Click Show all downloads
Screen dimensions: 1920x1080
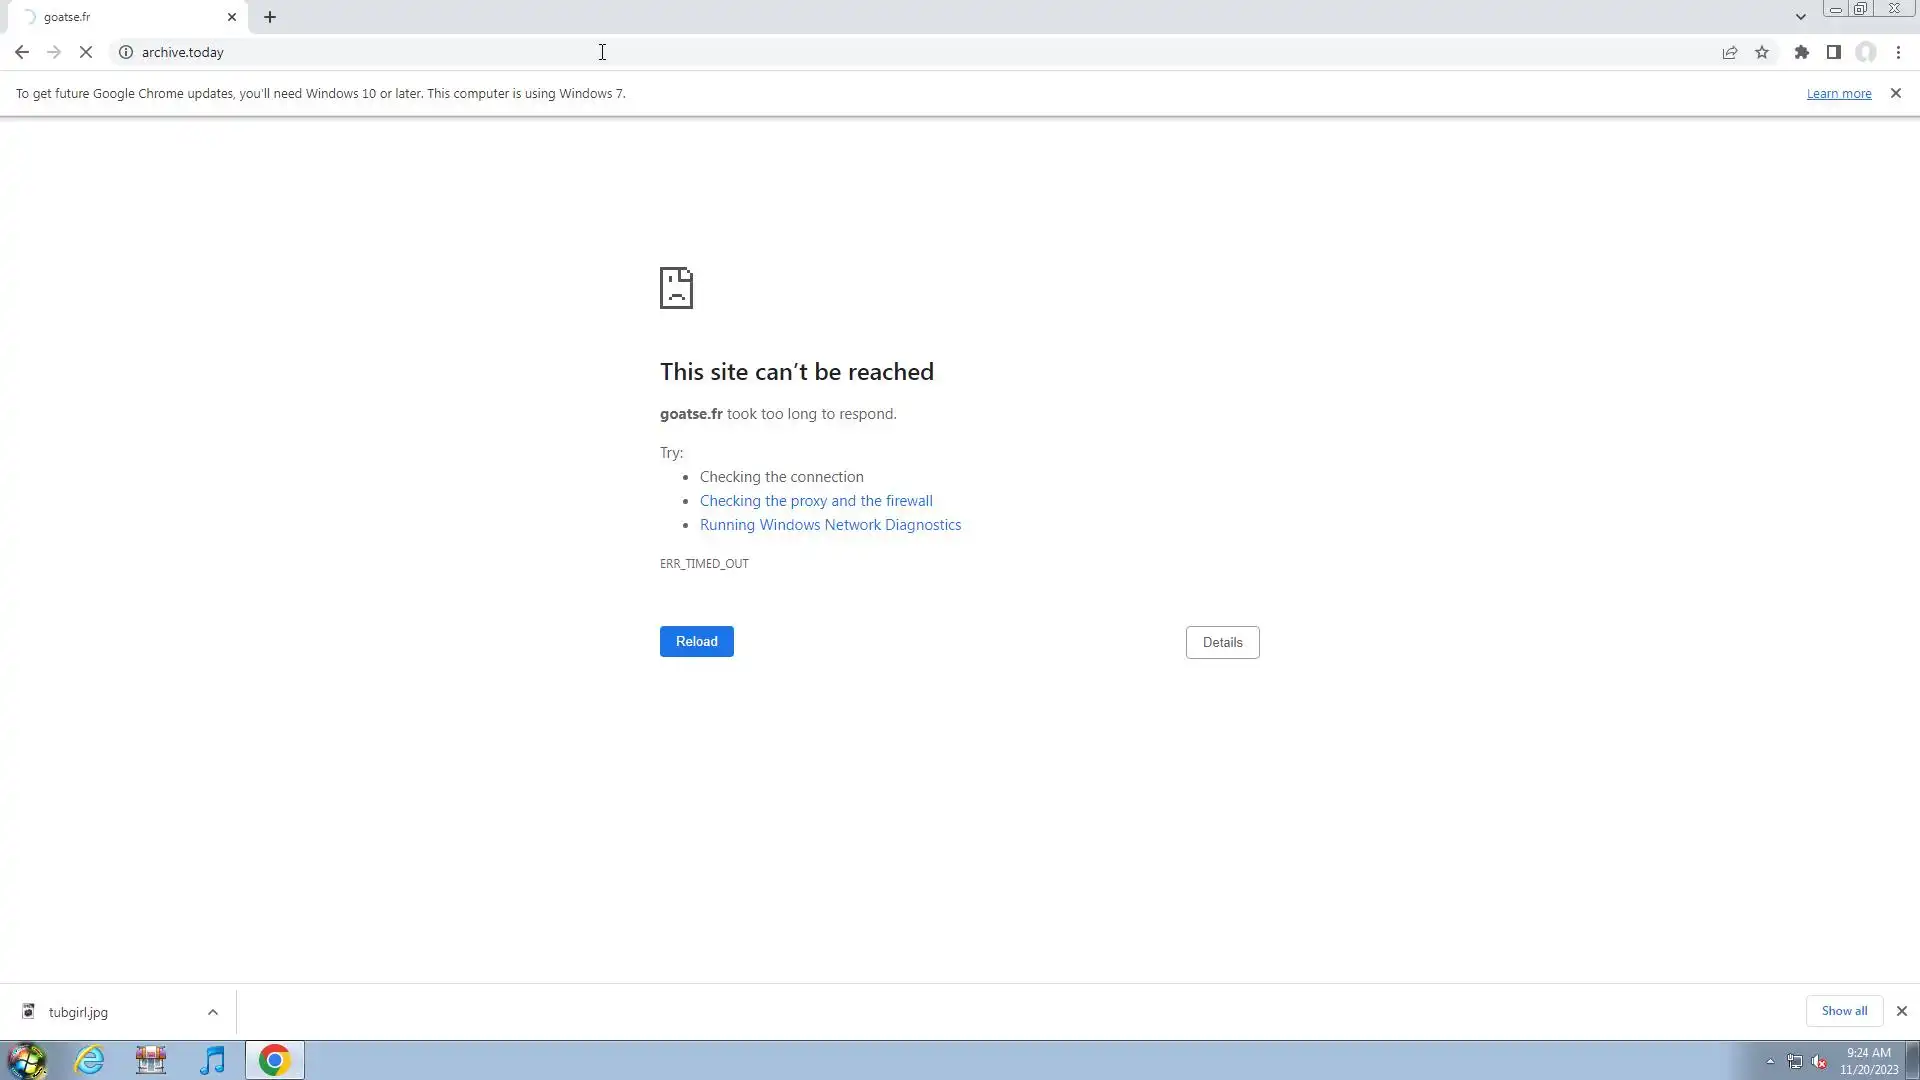(1843, 1011)
